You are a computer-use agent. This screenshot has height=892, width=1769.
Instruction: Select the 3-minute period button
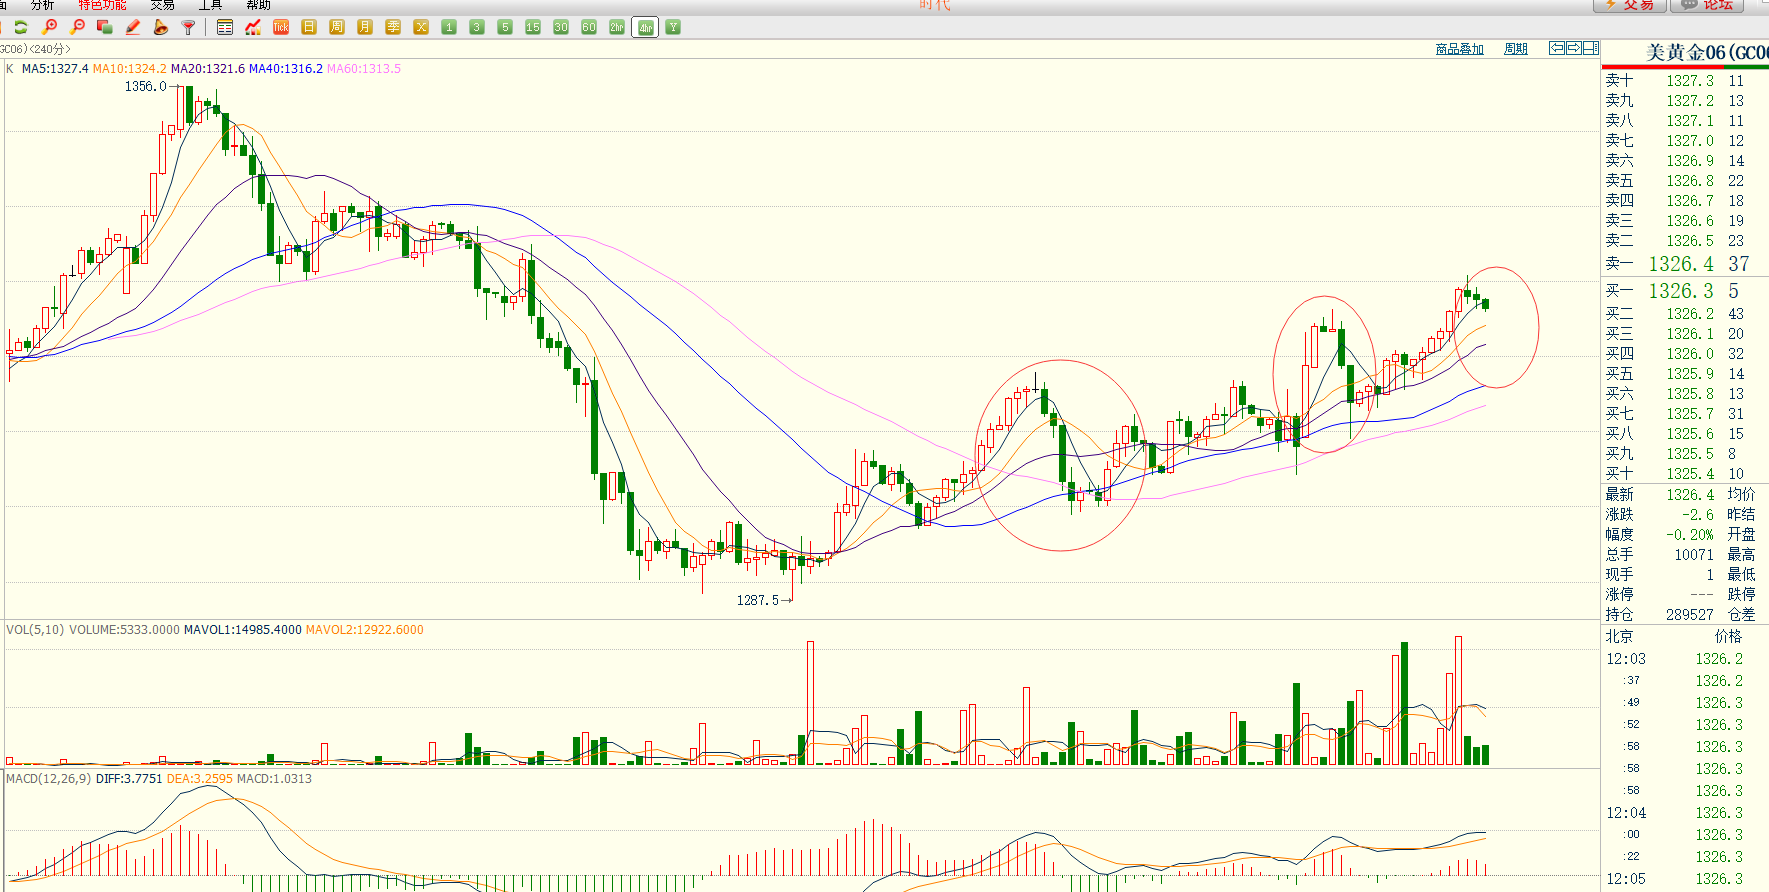coord(477,27)
